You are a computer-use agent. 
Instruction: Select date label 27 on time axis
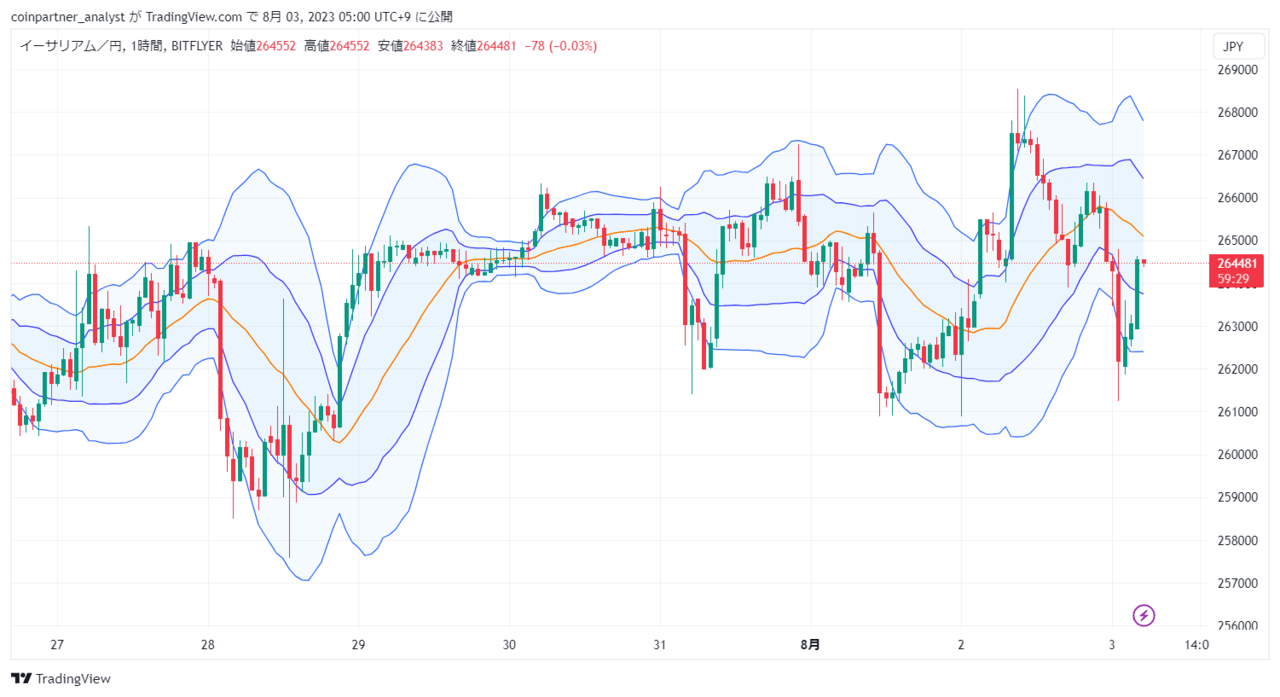pyautogui.click(x=57, y=645)
